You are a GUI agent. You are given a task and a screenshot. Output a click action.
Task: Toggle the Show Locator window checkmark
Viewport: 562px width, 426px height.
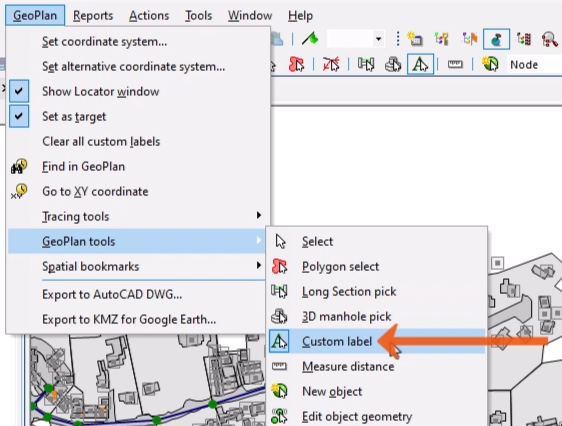(x=19, y=91)
